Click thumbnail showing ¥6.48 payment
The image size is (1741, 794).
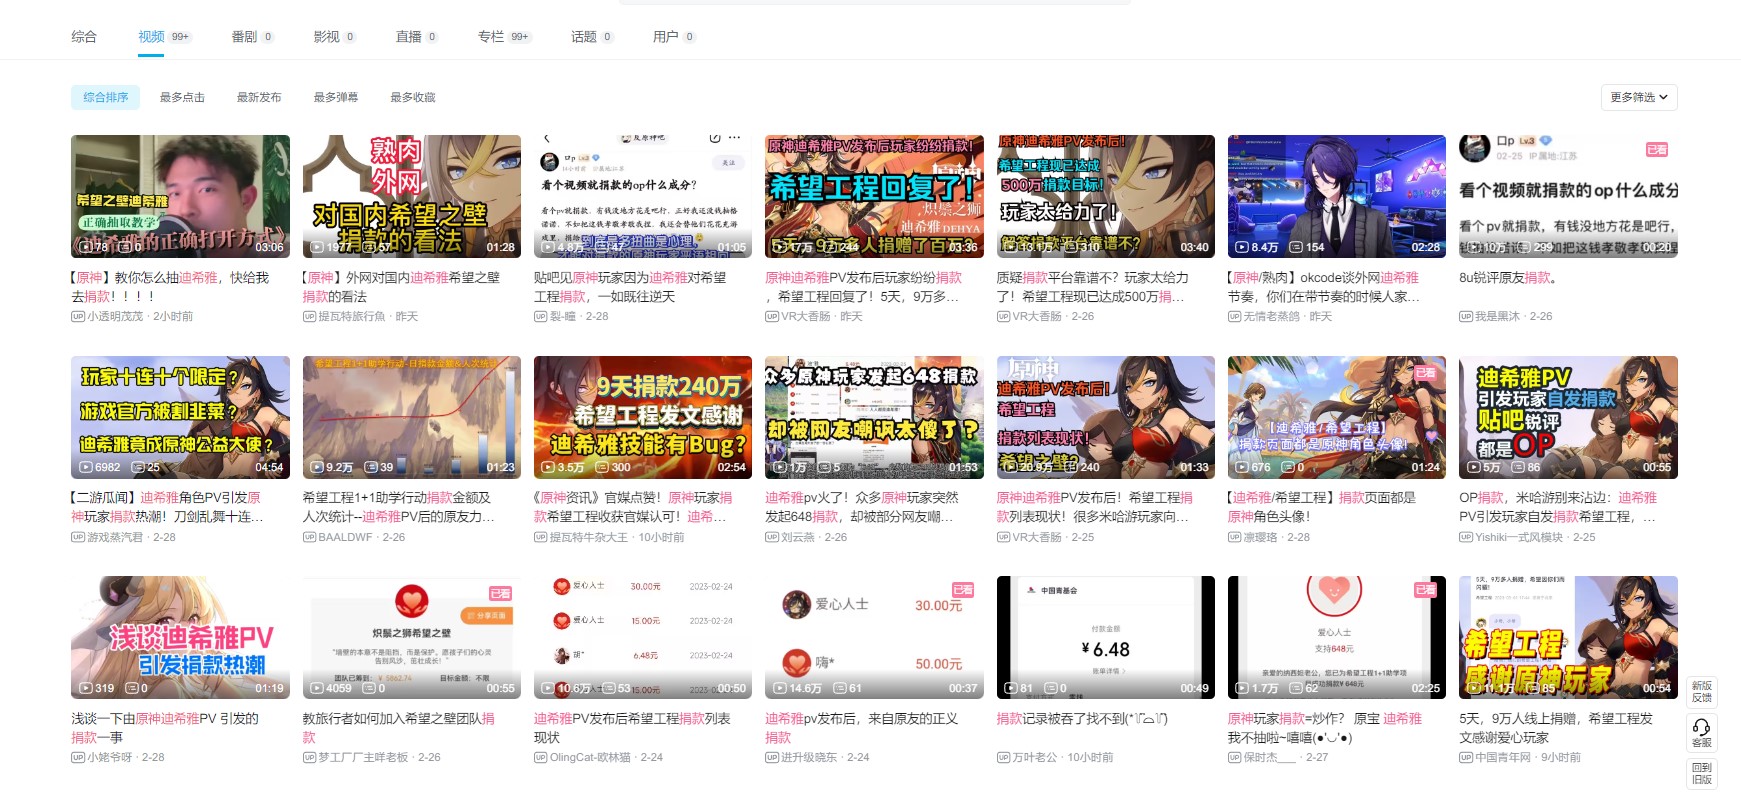(x=1106, y=637)
